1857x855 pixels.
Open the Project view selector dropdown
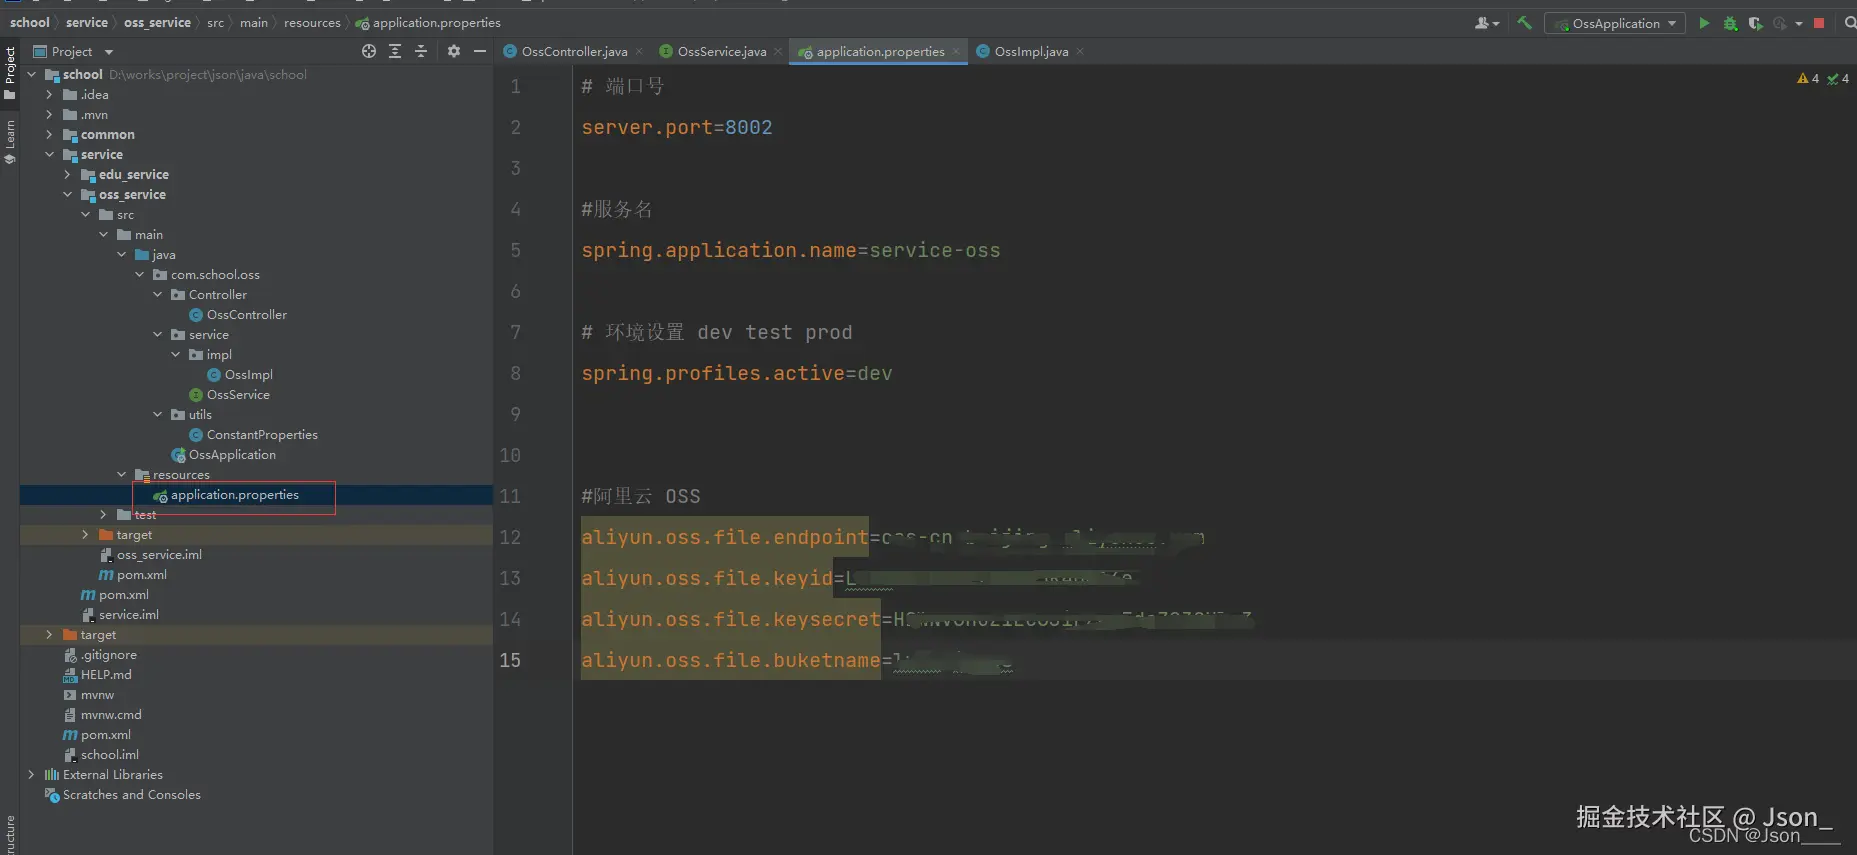pos(73,51)
